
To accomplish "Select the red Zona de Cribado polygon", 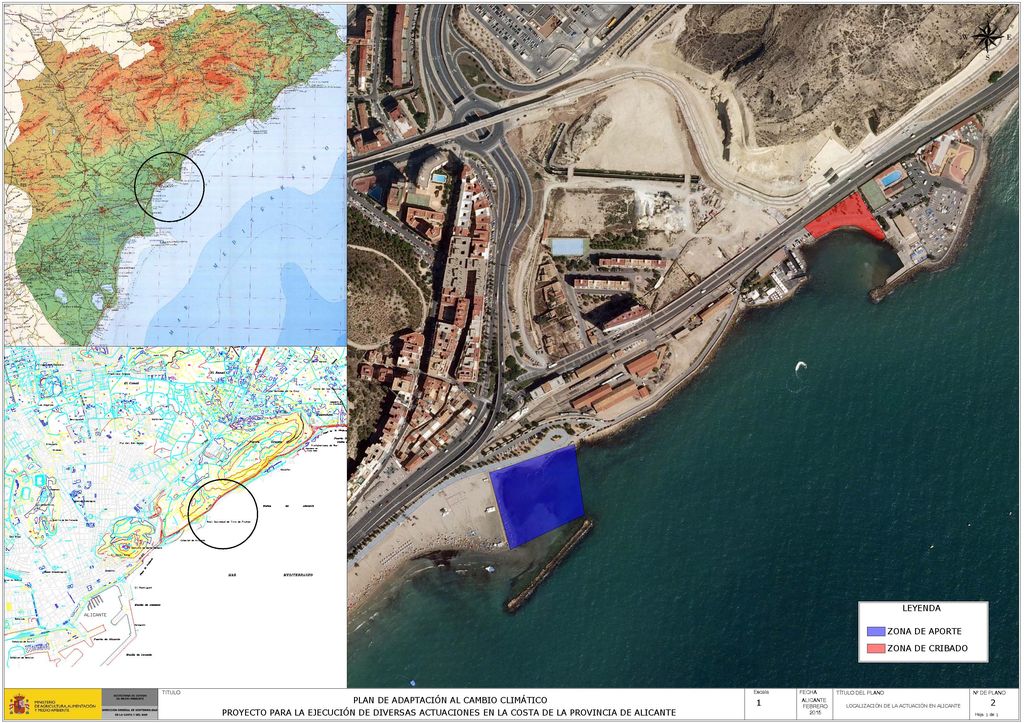I will 844,218.
